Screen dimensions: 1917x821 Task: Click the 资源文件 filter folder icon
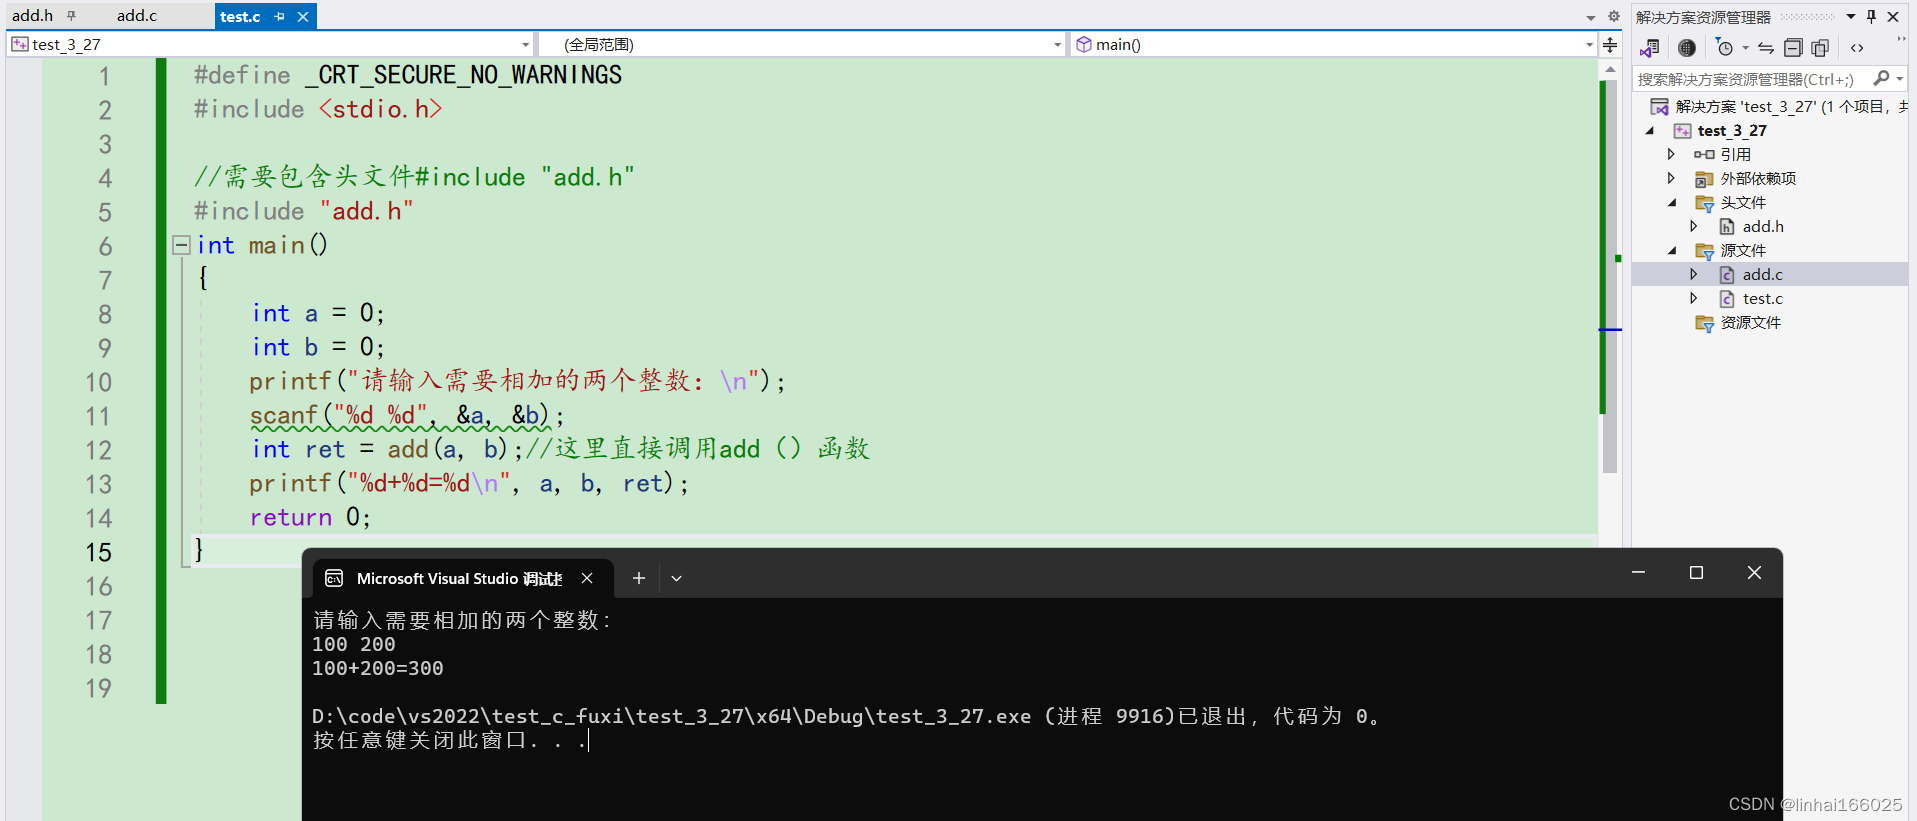1704,323
